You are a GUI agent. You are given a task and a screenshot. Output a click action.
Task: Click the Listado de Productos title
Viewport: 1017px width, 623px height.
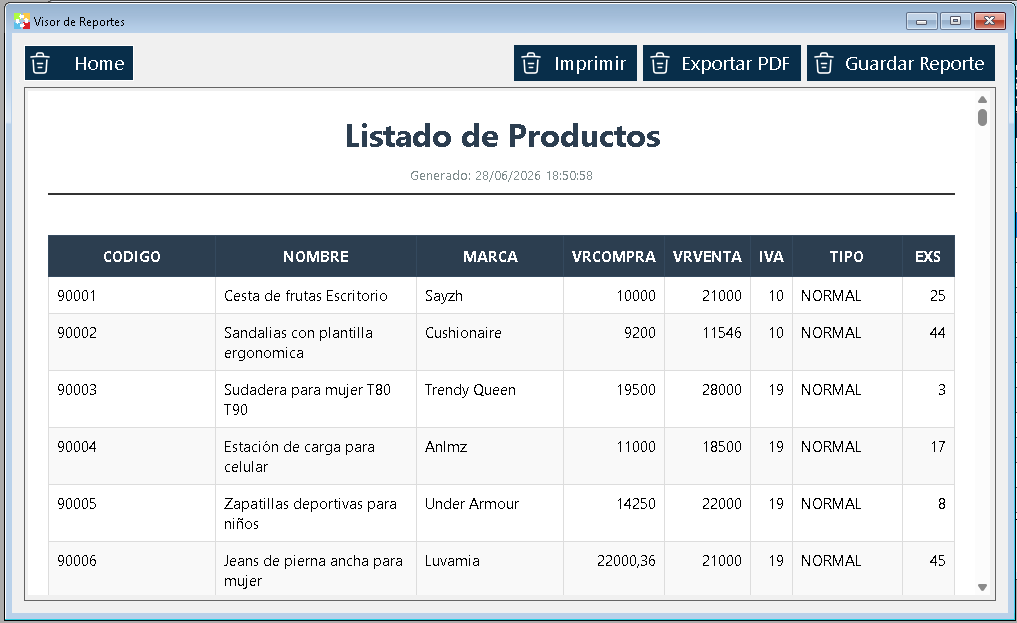click(502, 136)
